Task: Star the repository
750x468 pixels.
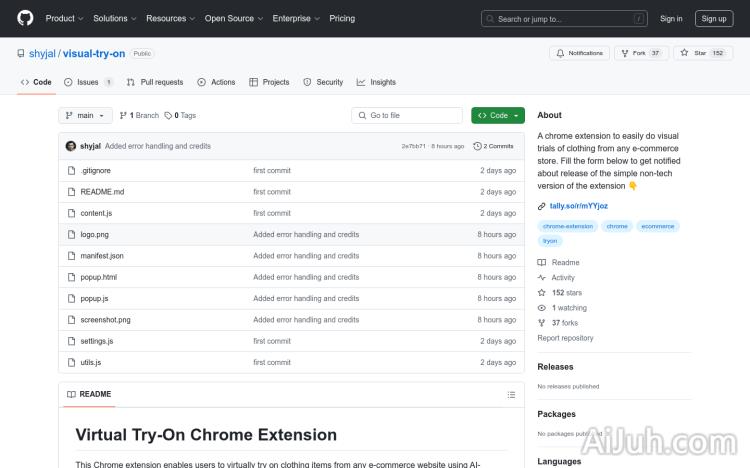Action: pyautogui.click(x=702, y=53)
